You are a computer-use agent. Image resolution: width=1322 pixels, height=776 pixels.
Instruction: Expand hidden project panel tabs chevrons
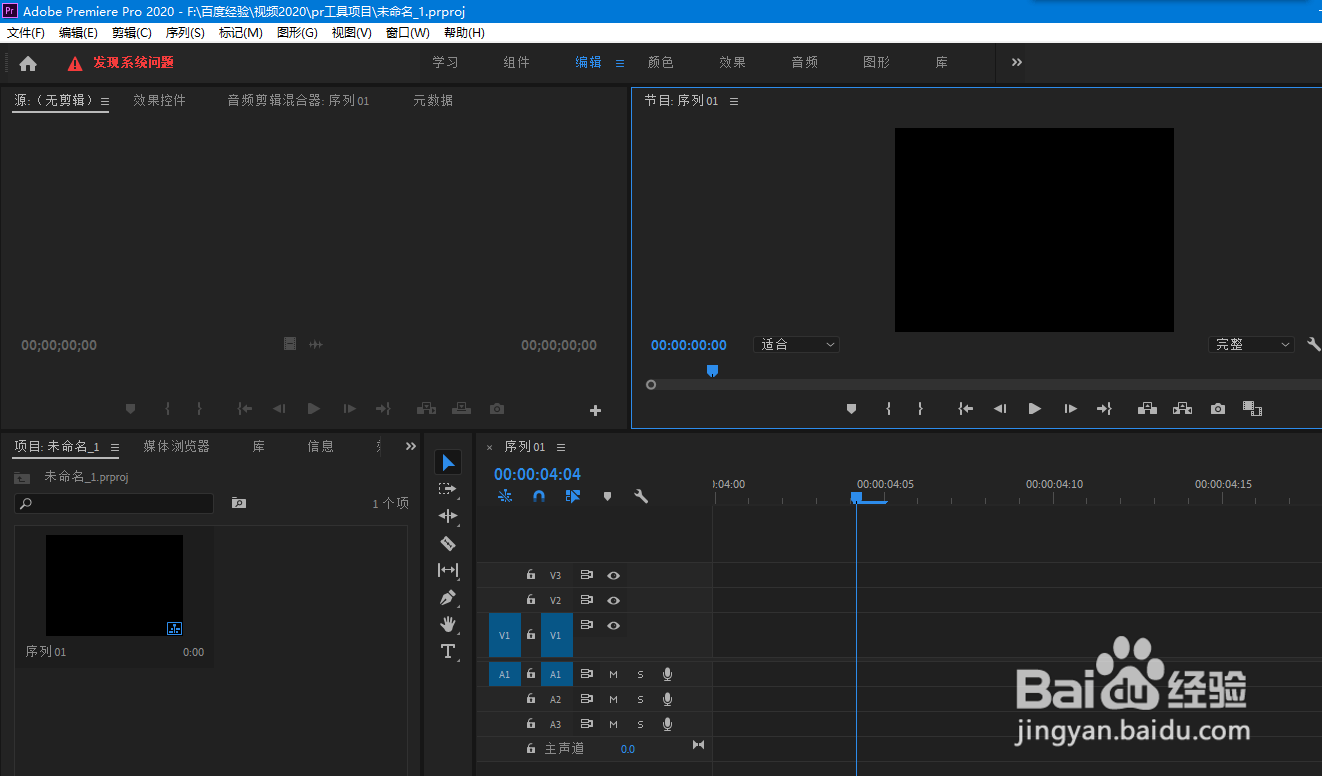pyautogui.click(x=410, y=446)
